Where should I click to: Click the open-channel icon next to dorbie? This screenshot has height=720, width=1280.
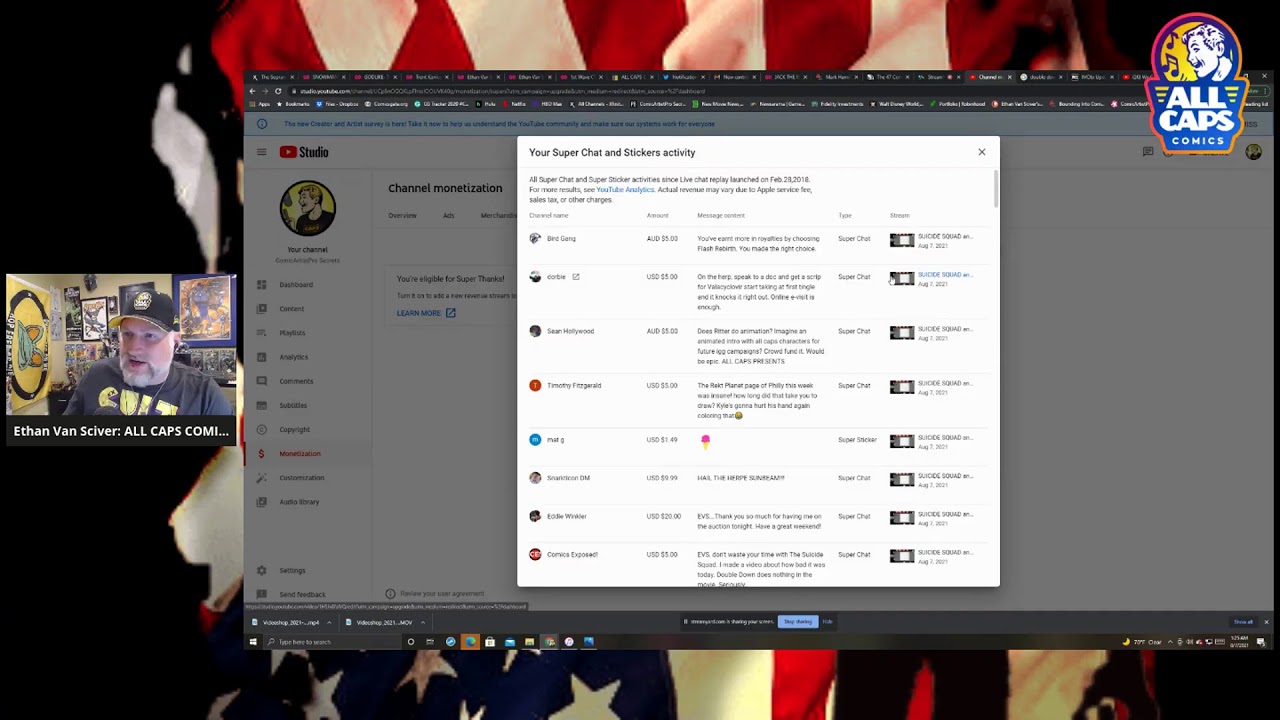[x=575, y=277]
